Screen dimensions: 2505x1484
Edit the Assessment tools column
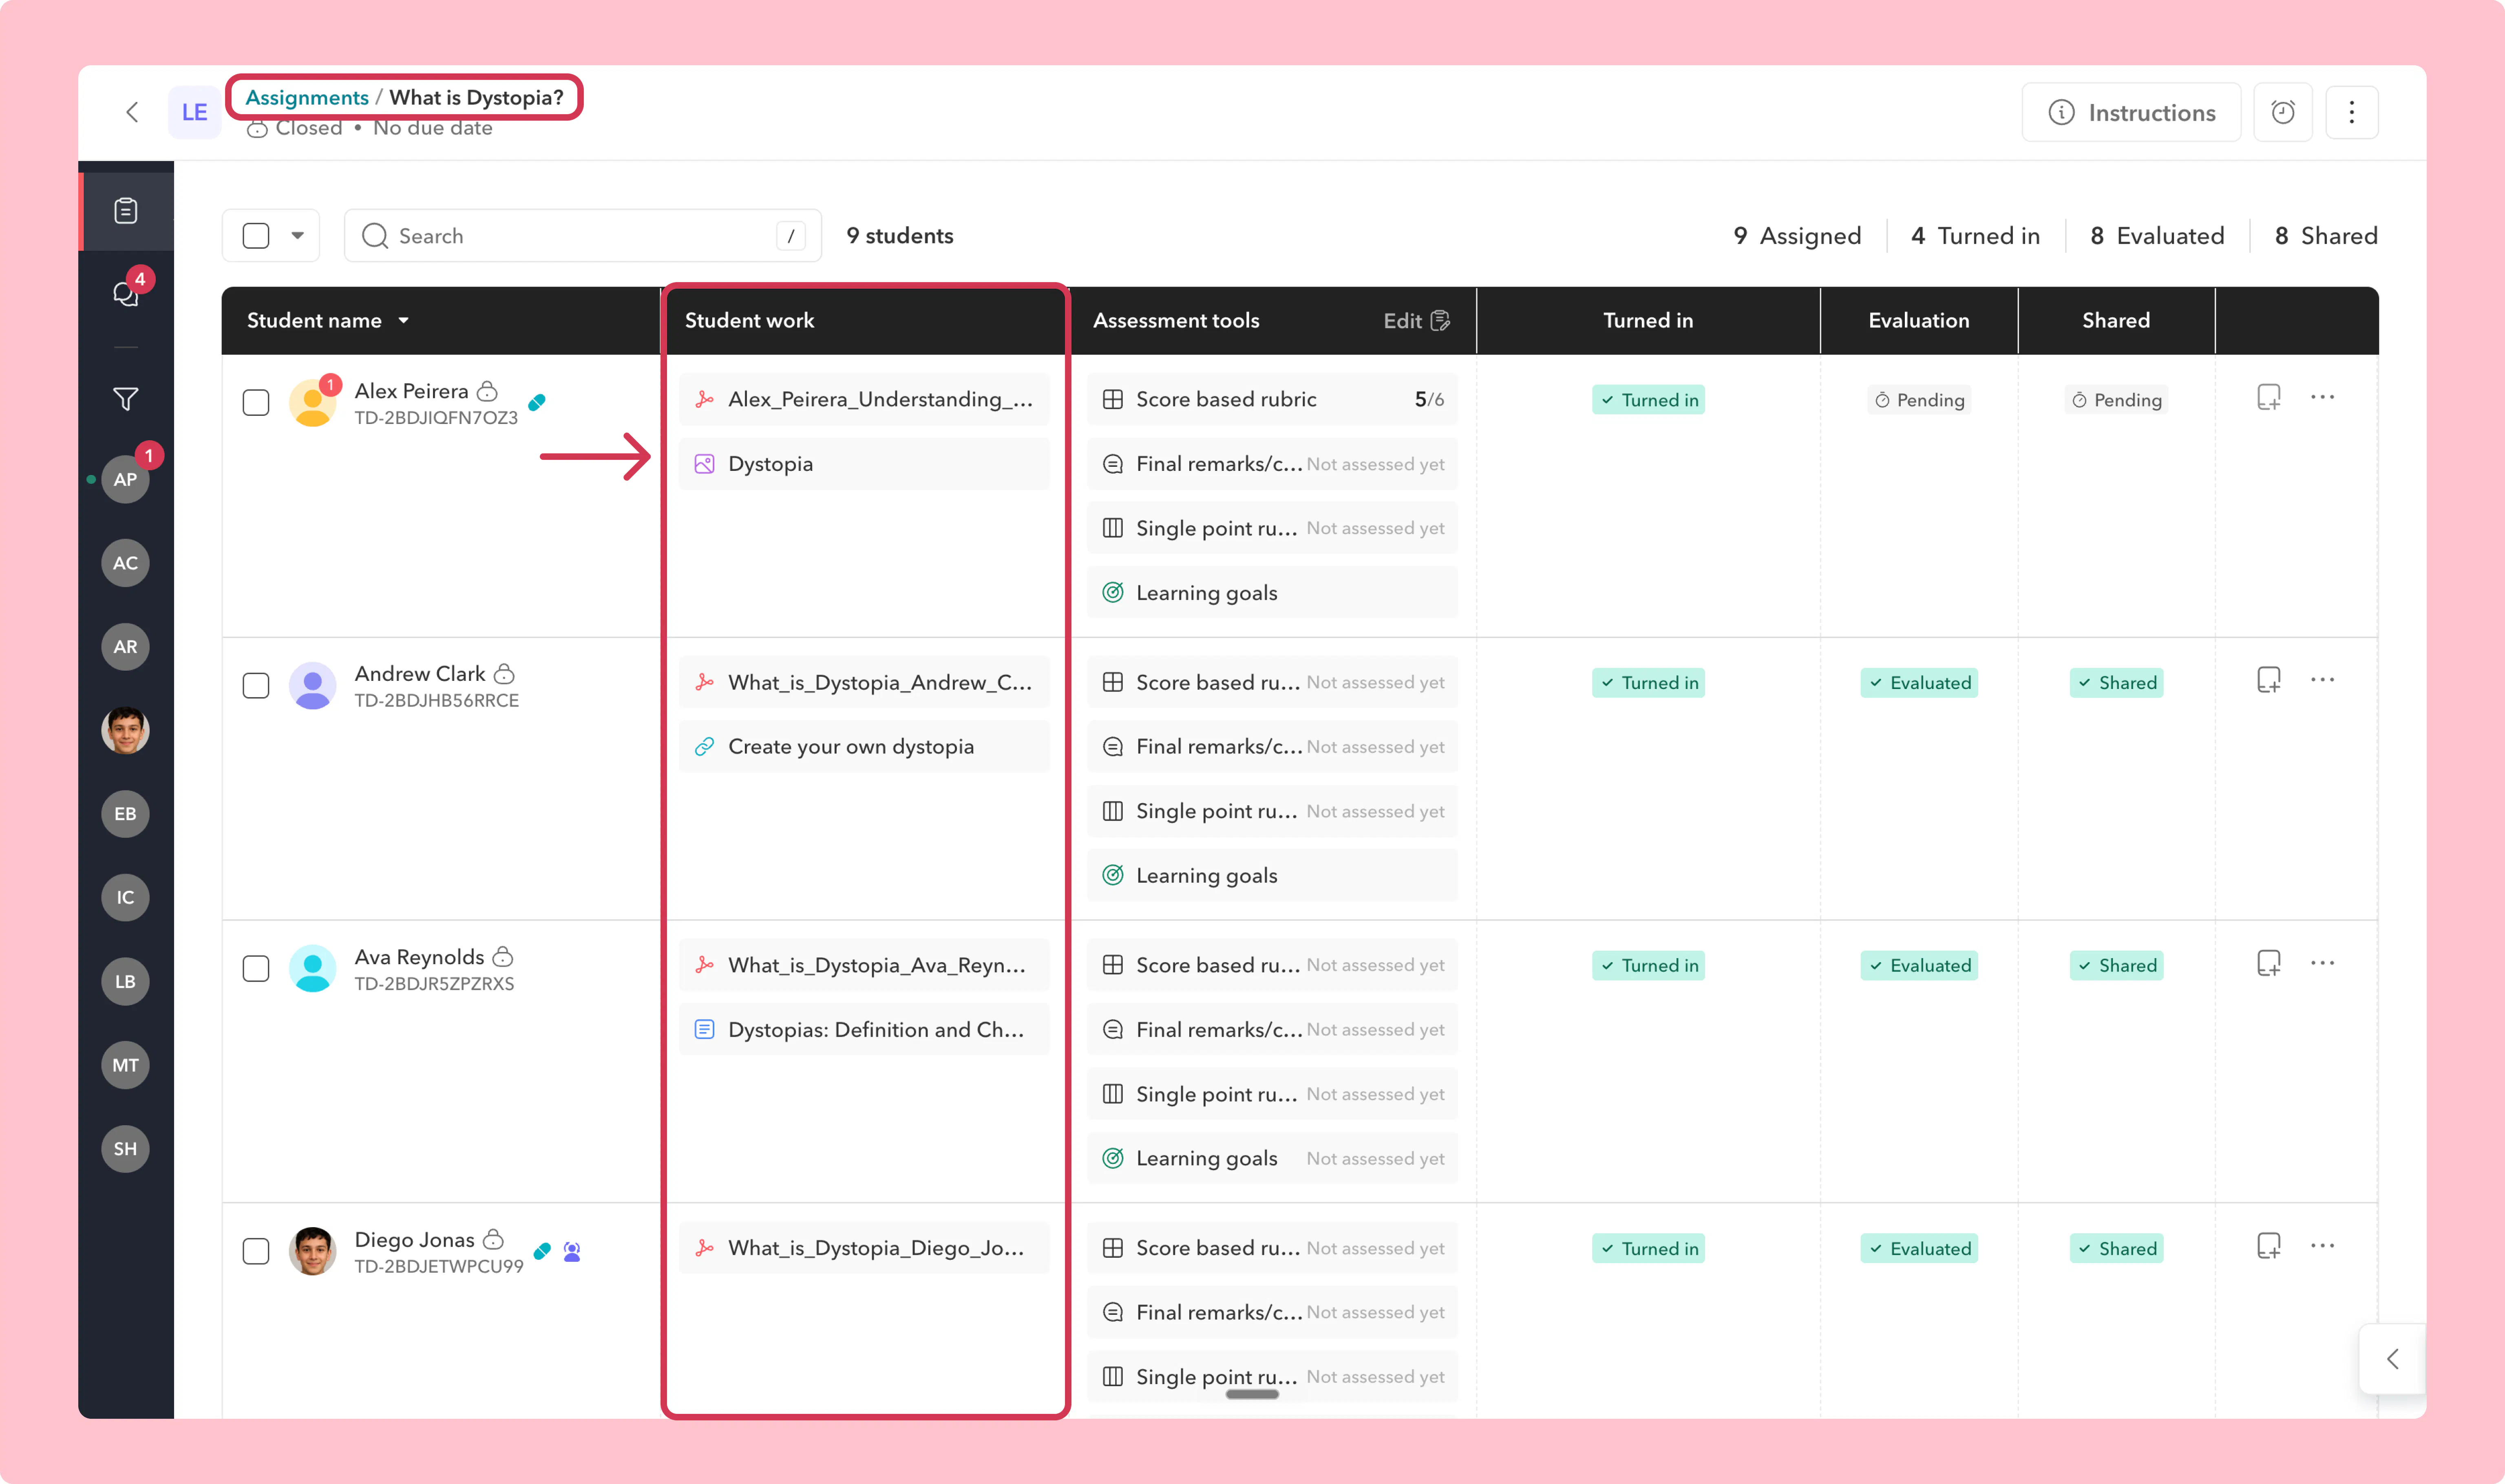click(1416, 321)
